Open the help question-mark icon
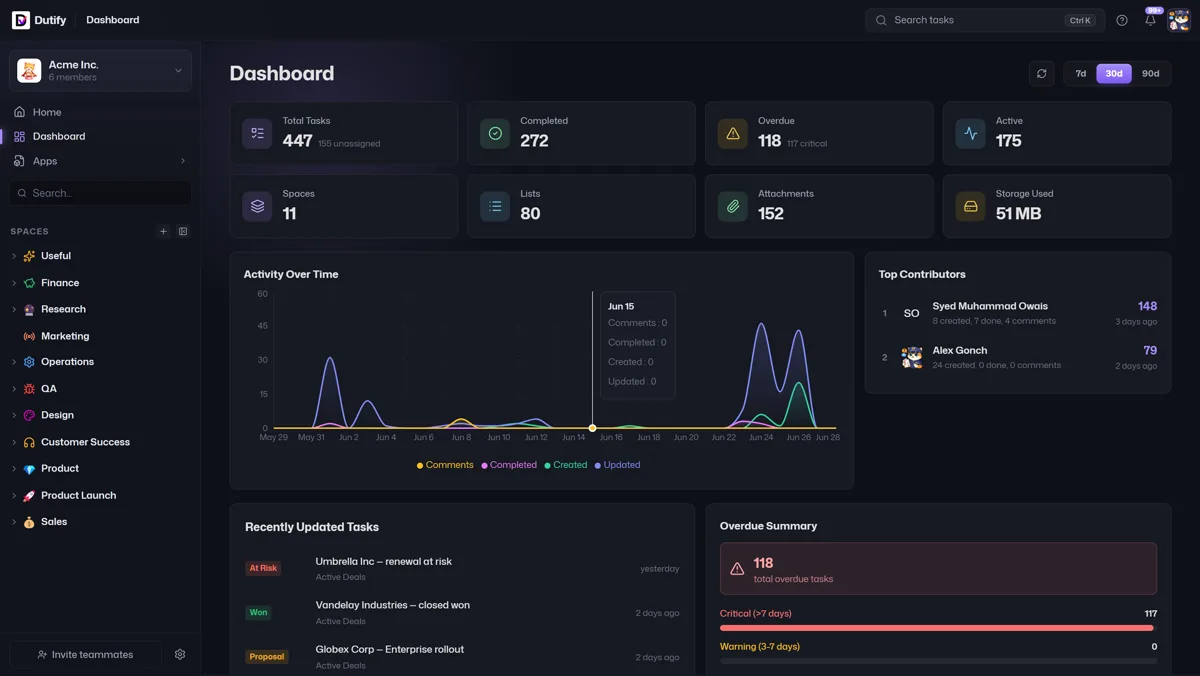 (x=1122, y=20)
